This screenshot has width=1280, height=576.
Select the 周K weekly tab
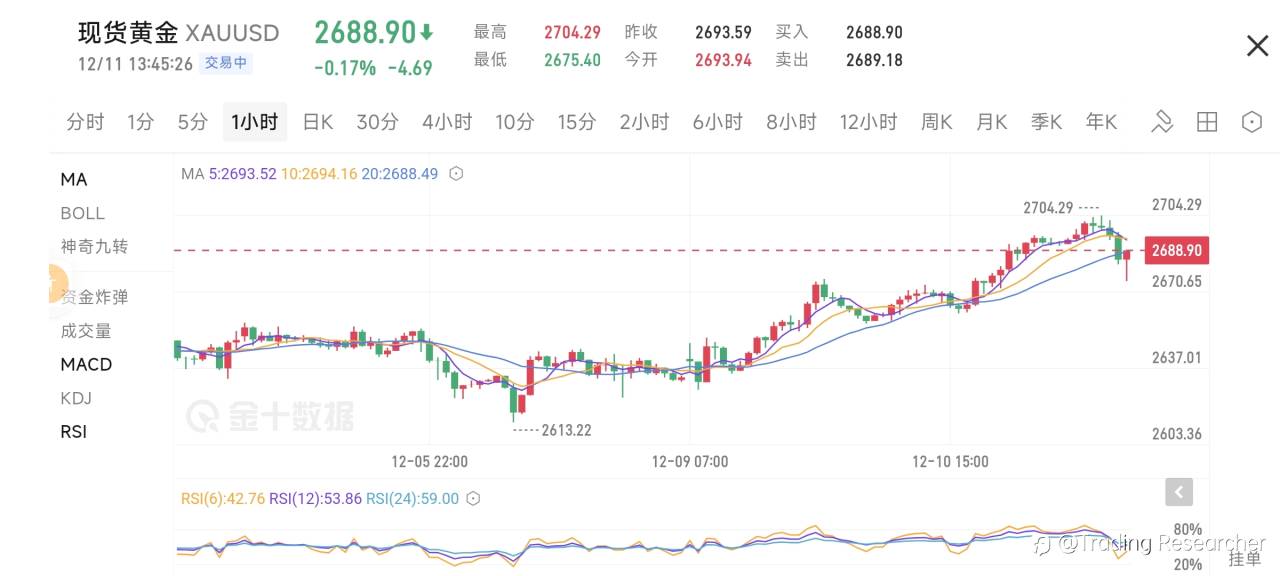(936, 122)
